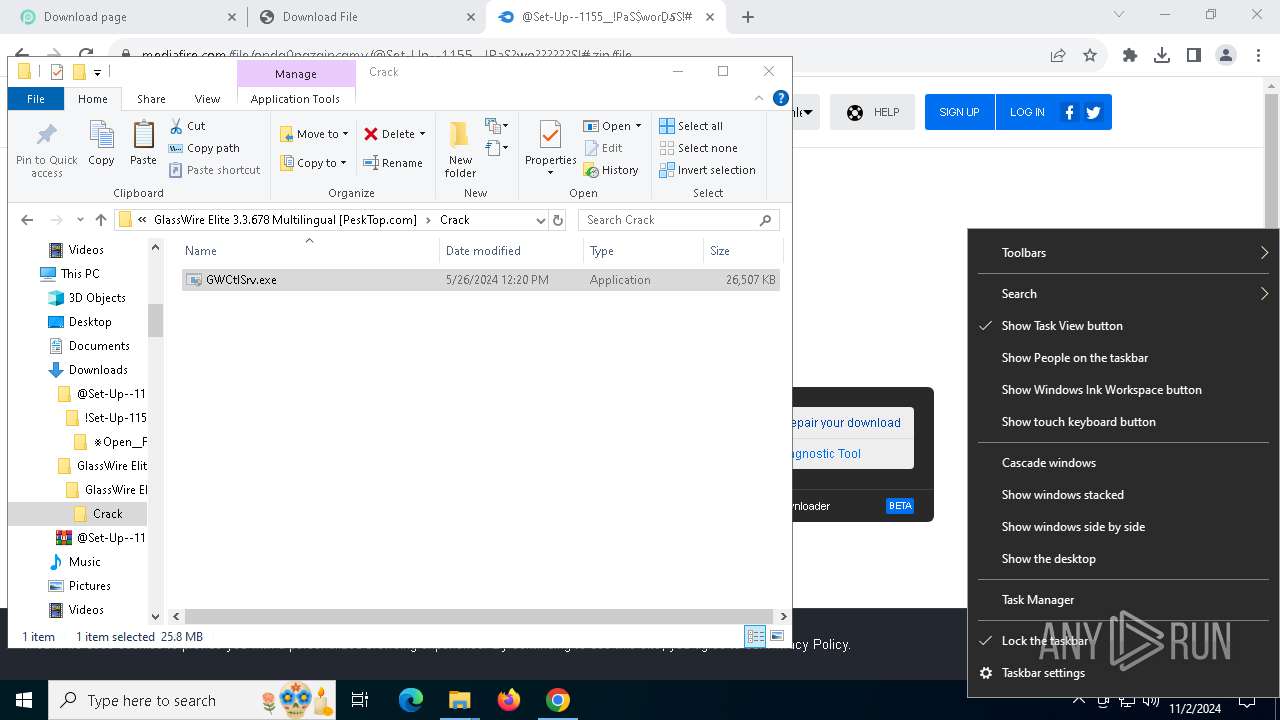
Task: Open Firefox from the taskbar
Action: [508, 700]
